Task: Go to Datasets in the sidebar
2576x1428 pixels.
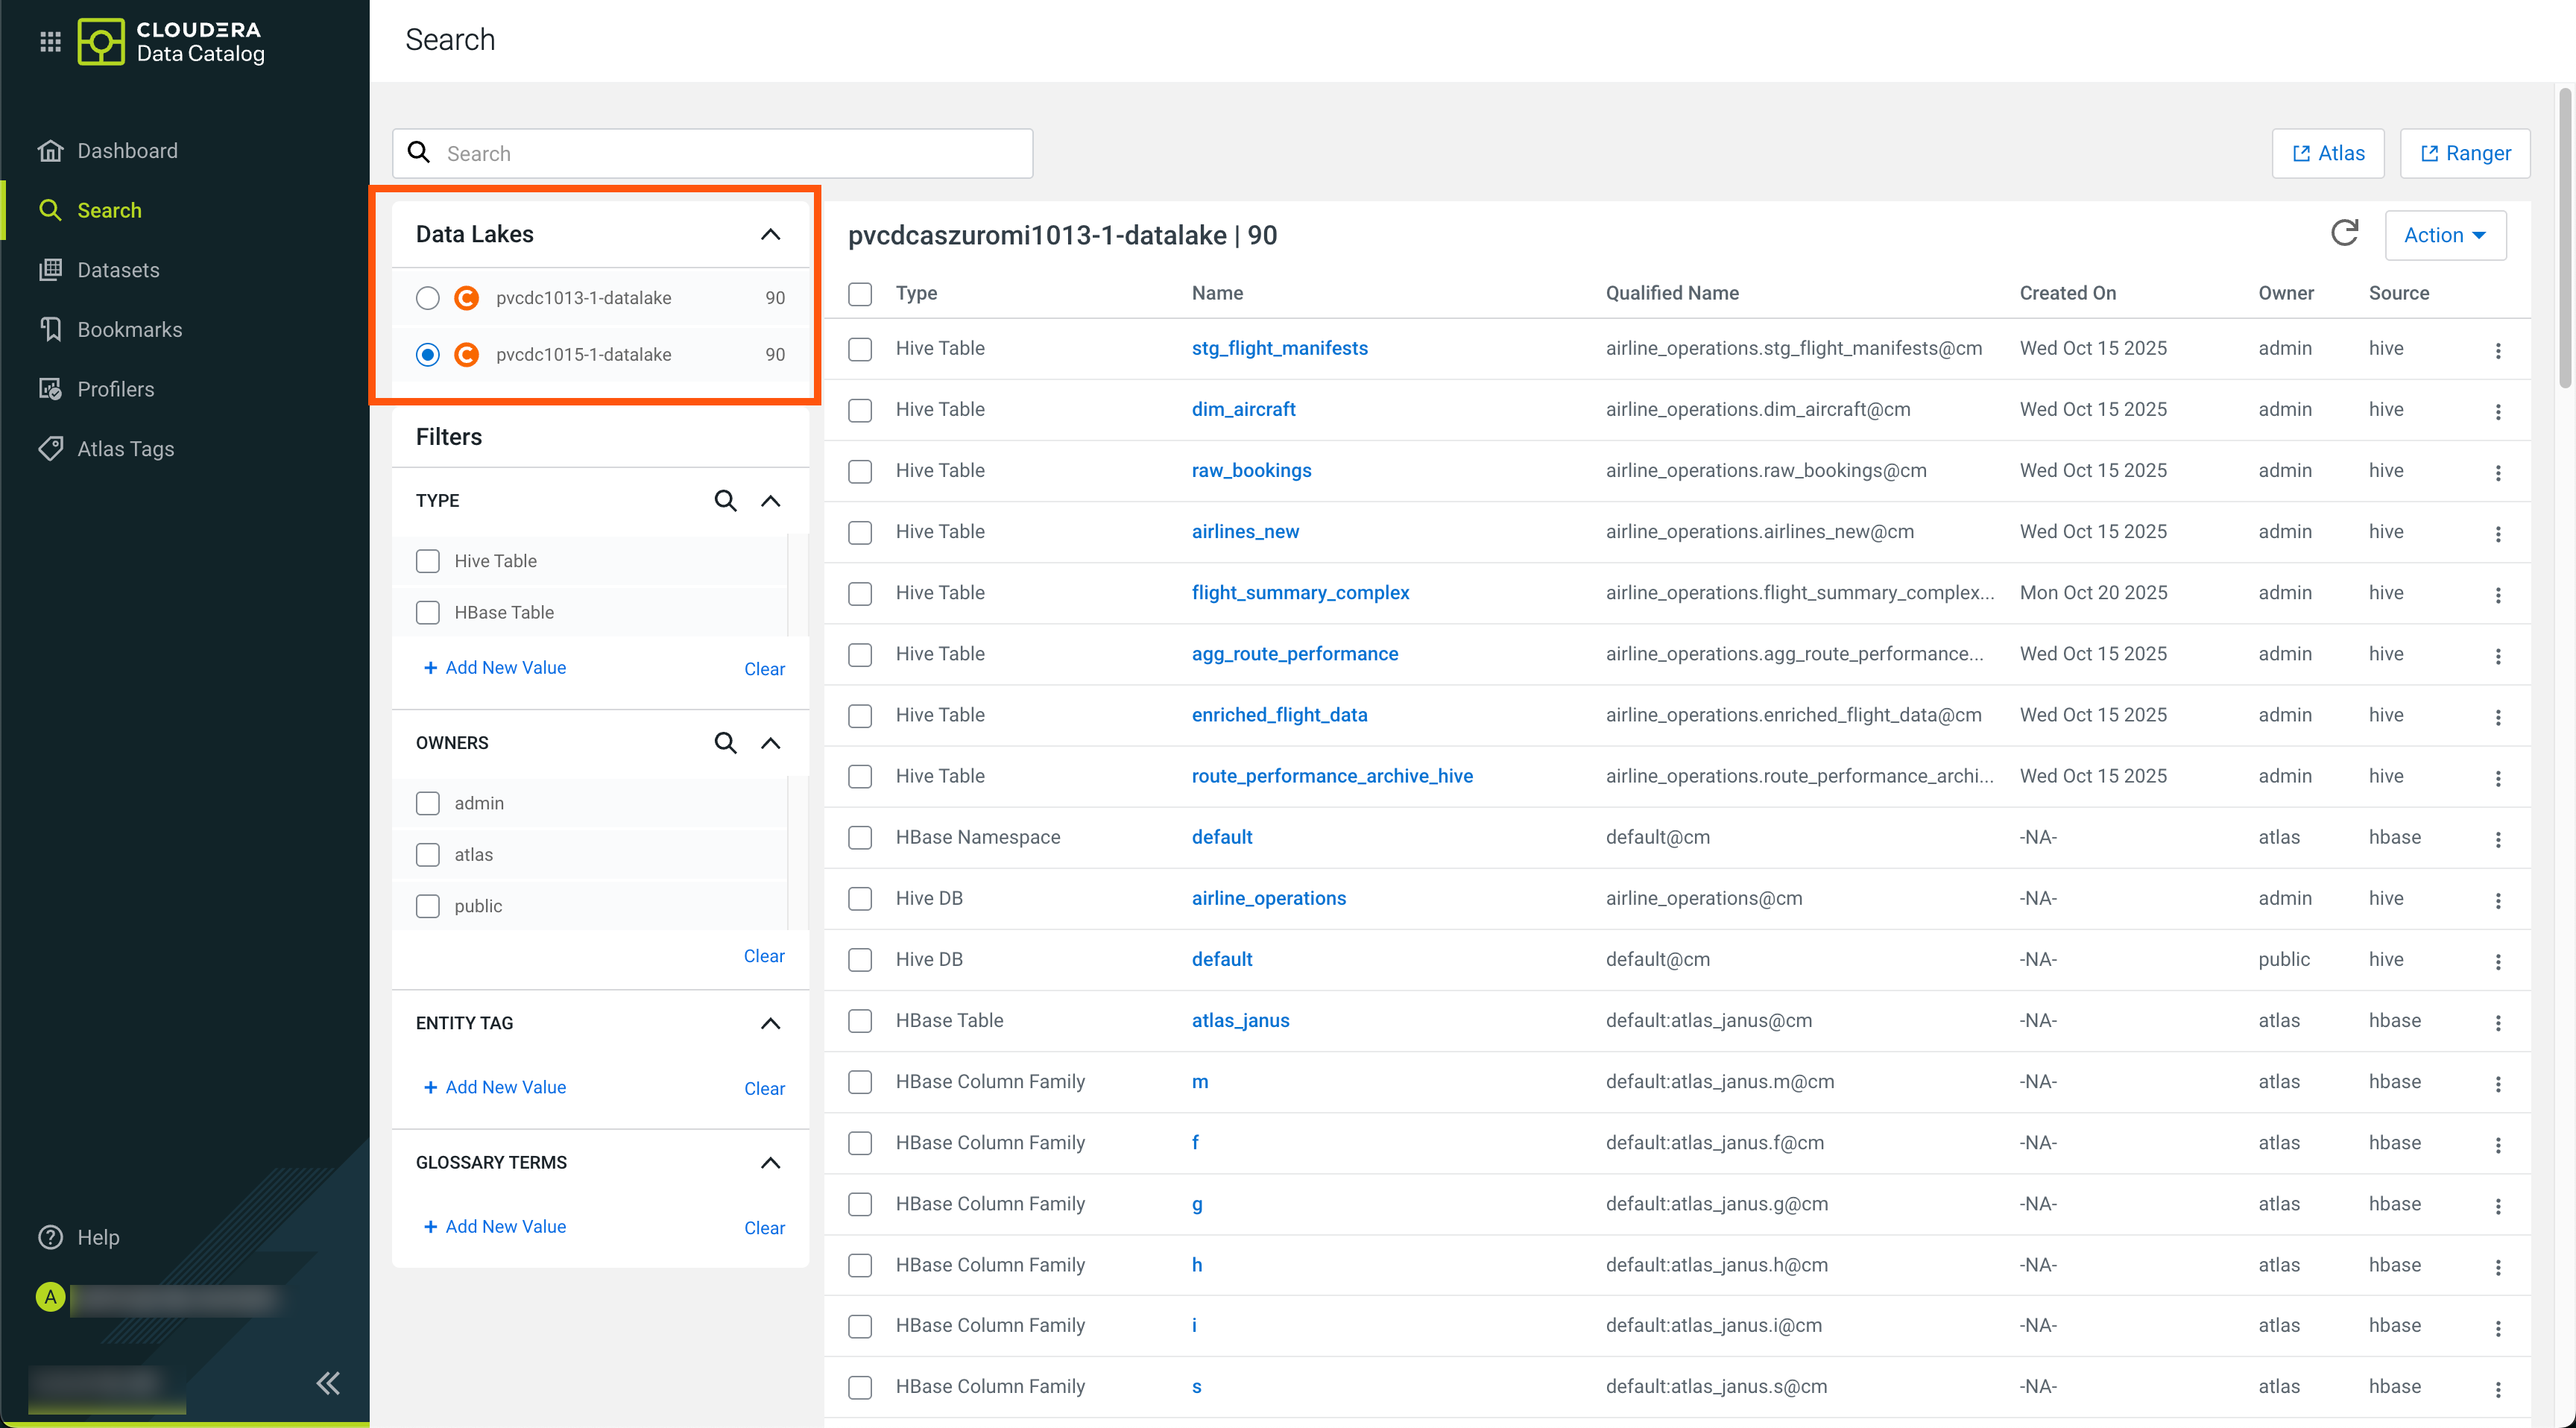Action: pos(118,270)
